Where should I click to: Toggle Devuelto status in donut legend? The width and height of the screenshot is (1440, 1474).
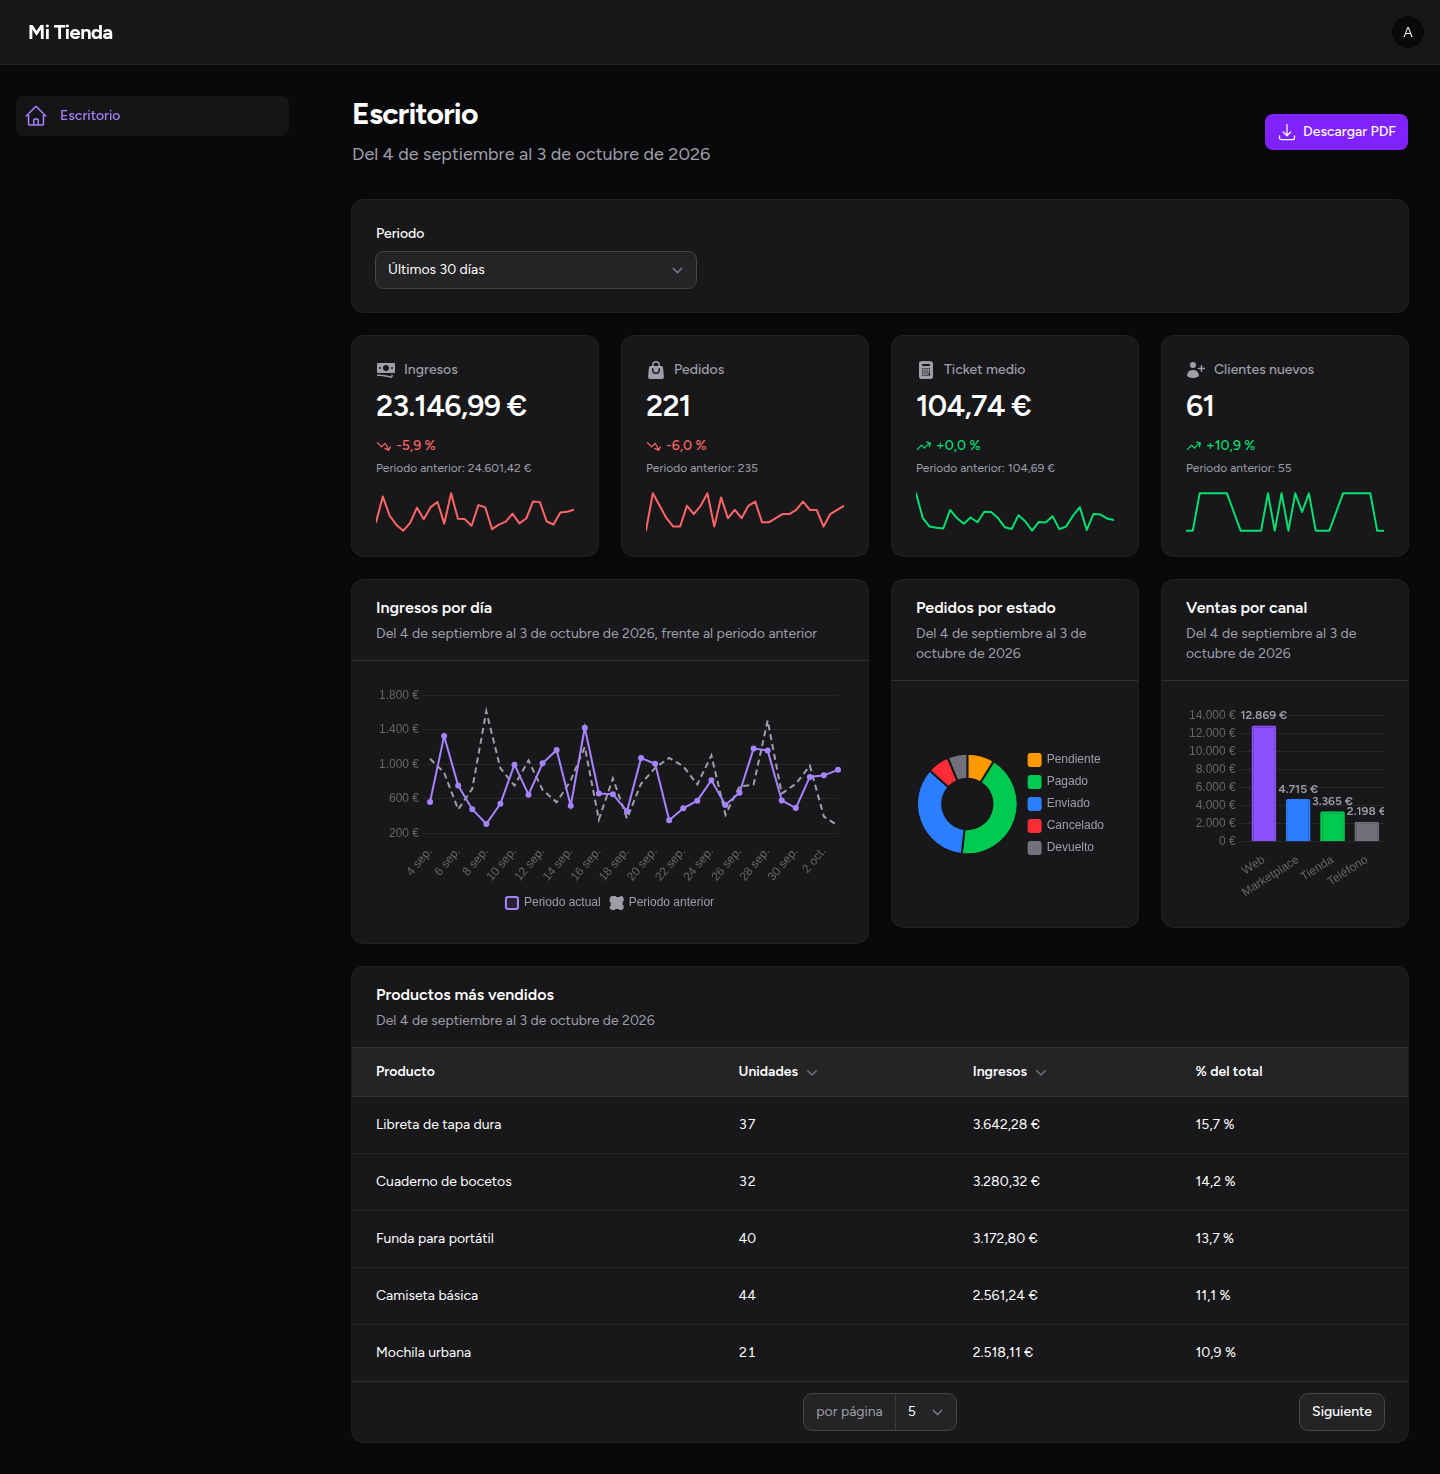pyautogui.click(x=1061, y=848)
